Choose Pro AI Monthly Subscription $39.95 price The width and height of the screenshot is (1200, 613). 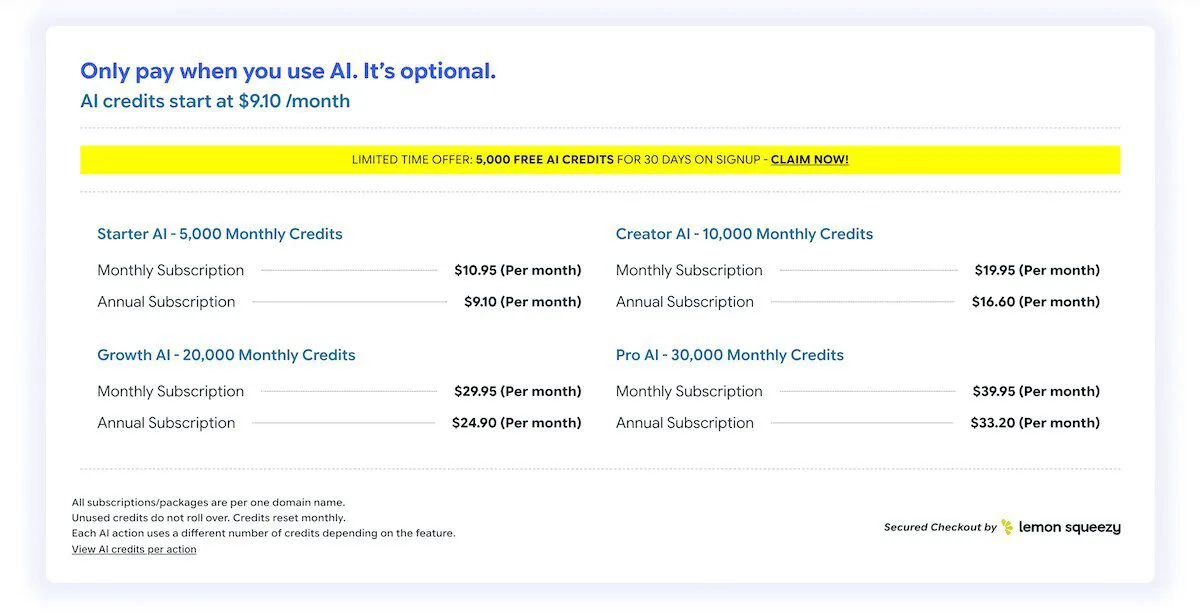pos(1036,391)
